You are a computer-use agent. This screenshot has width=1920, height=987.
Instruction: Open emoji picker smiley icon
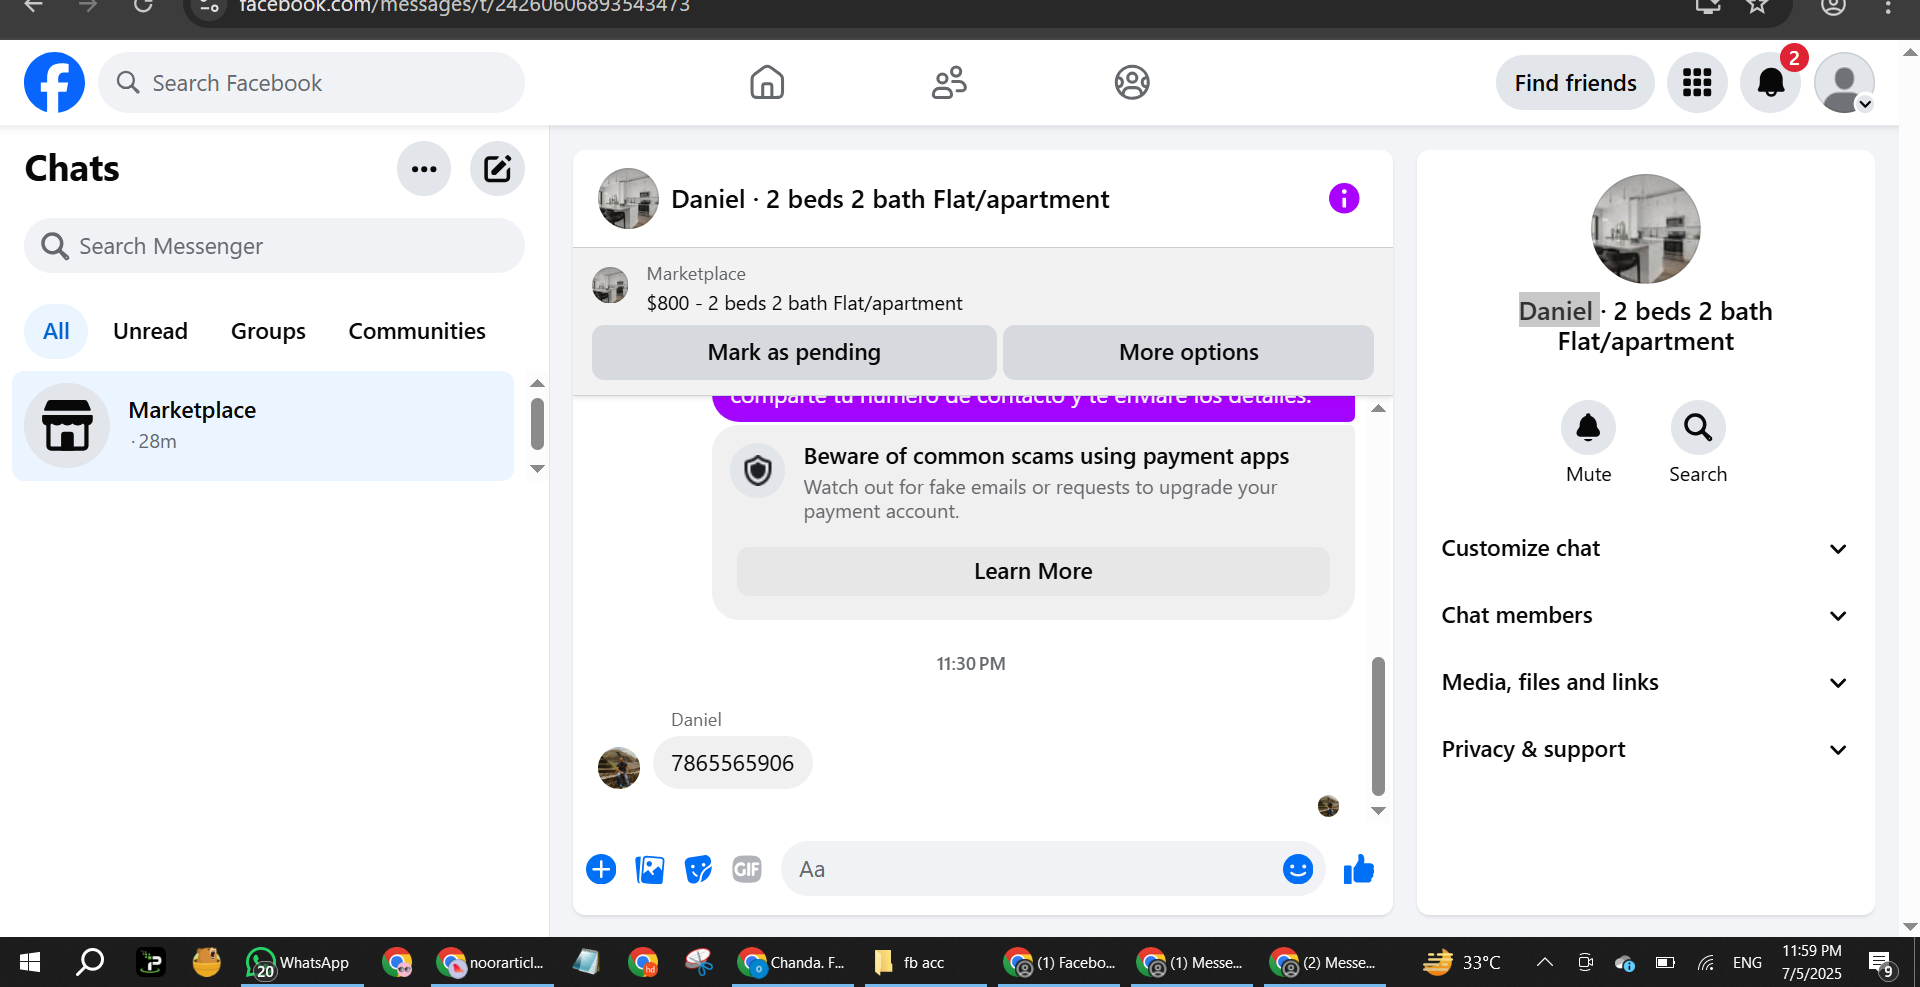pyautogui.click(x=1298, y=869)
